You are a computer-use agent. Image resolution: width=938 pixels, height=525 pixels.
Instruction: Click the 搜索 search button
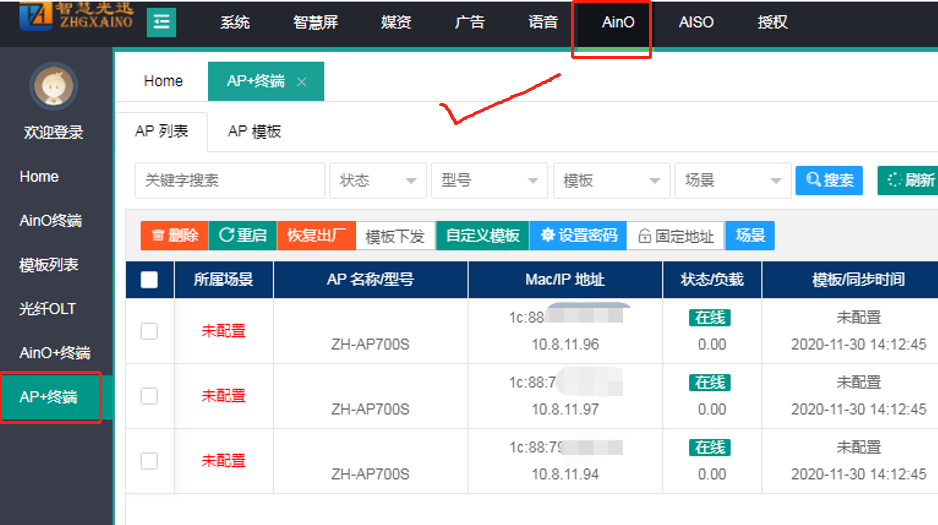click(x=828, y=180)
